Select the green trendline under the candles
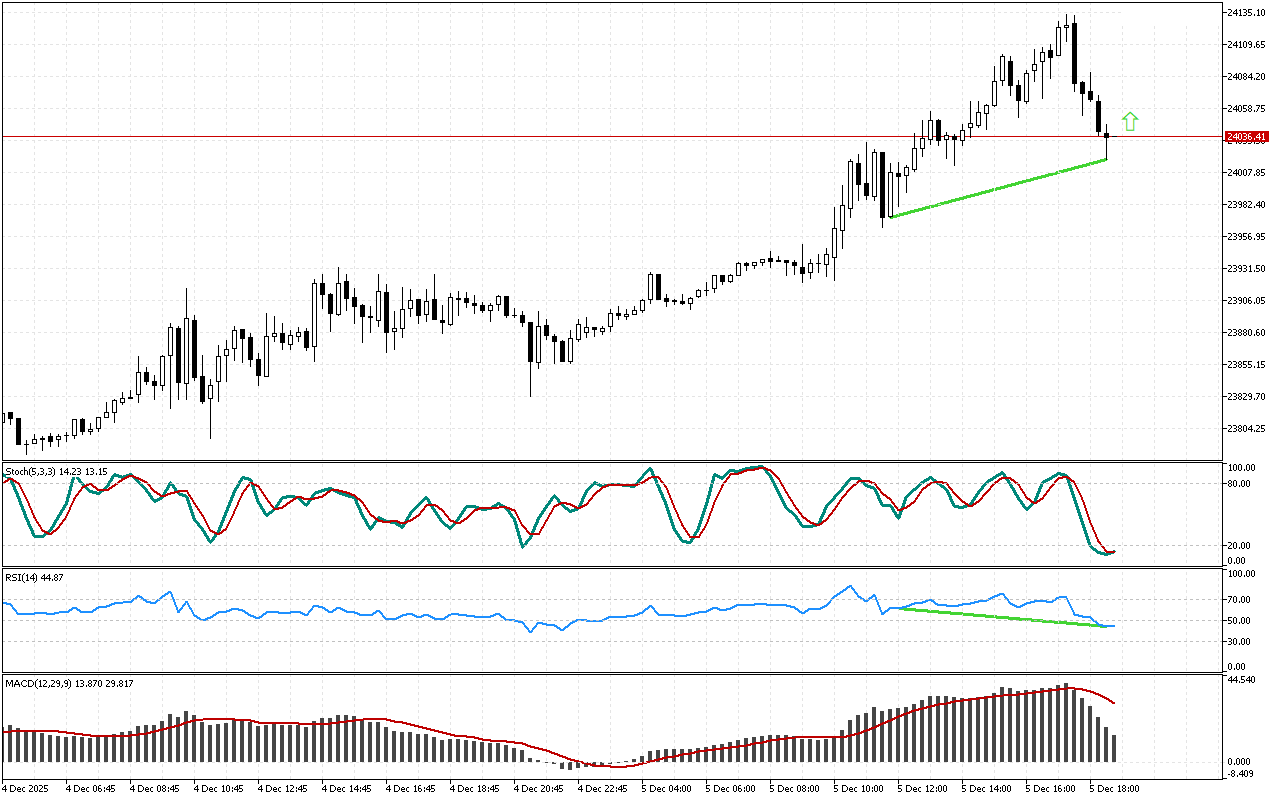Screen dimensions: 1280x800 click(998, 188)
